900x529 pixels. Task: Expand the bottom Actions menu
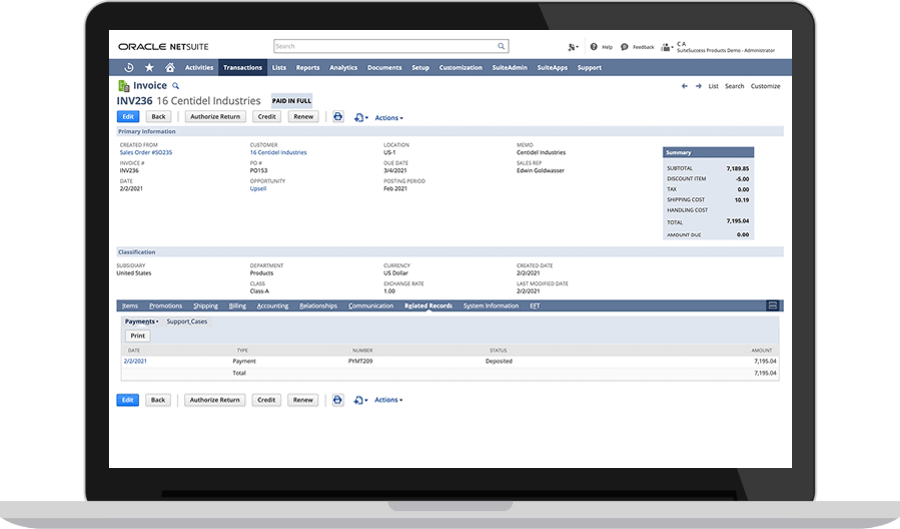[389, 400]
